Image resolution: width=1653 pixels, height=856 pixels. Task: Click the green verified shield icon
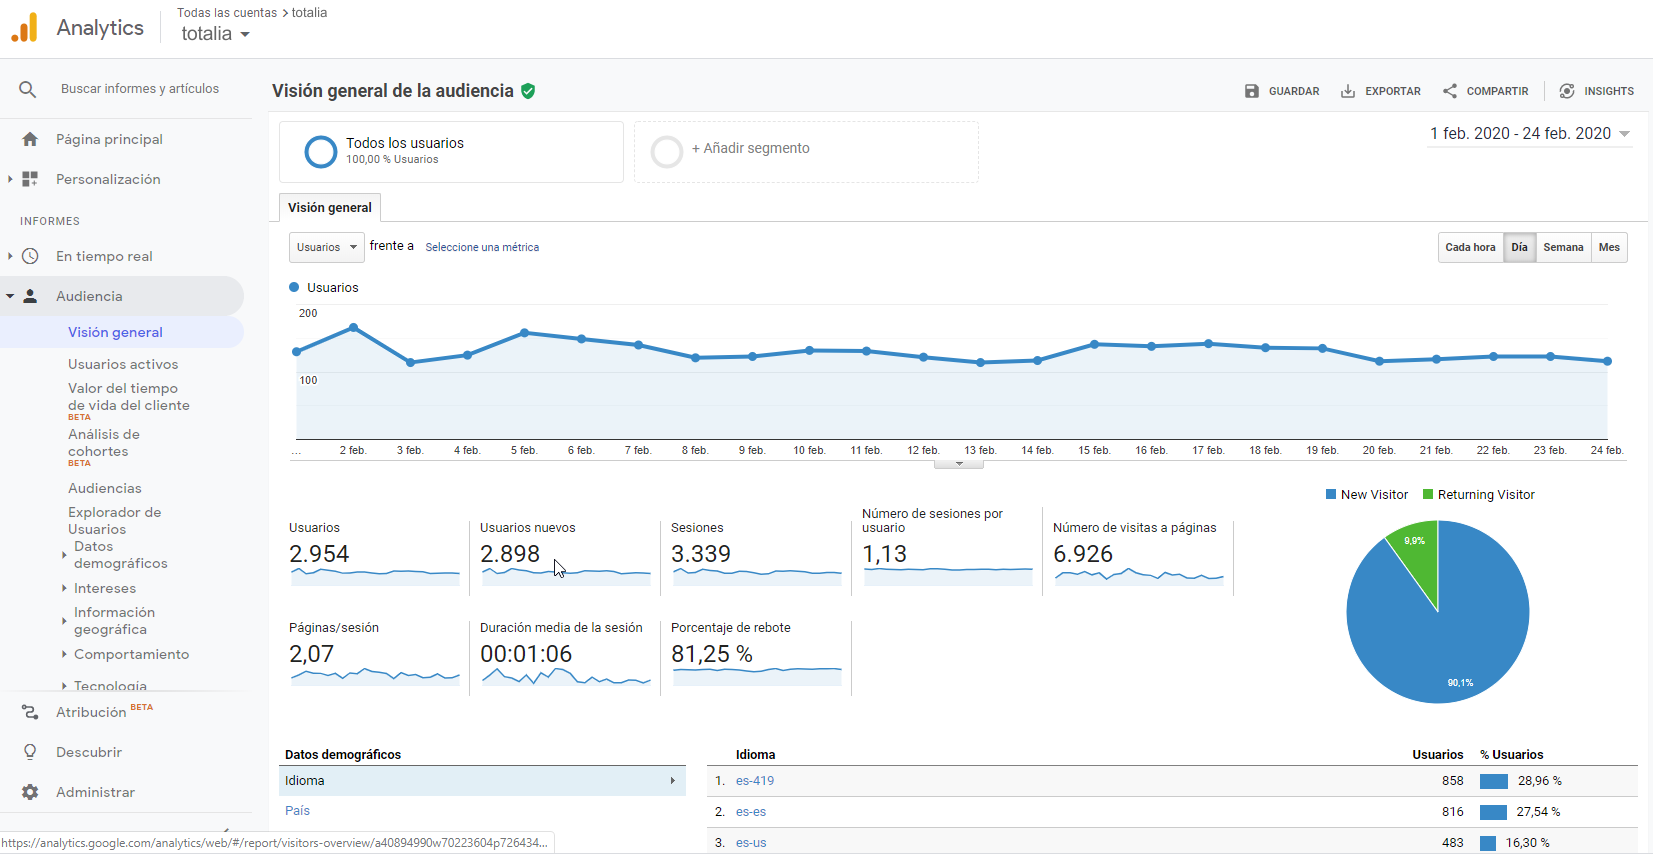click(528, 91)
